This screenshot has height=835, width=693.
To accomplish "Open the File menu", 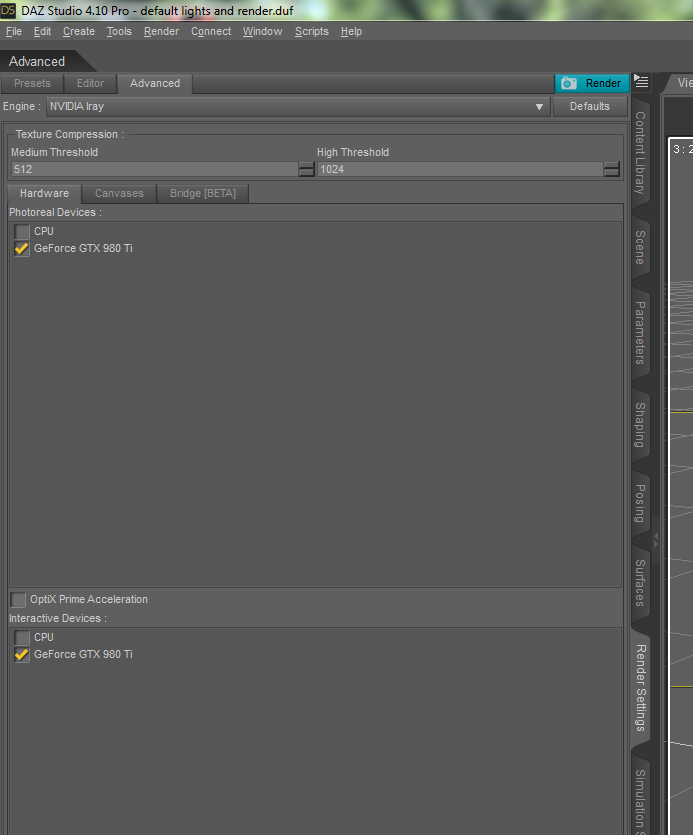I will pyautogui.click(x=14, y=31).
